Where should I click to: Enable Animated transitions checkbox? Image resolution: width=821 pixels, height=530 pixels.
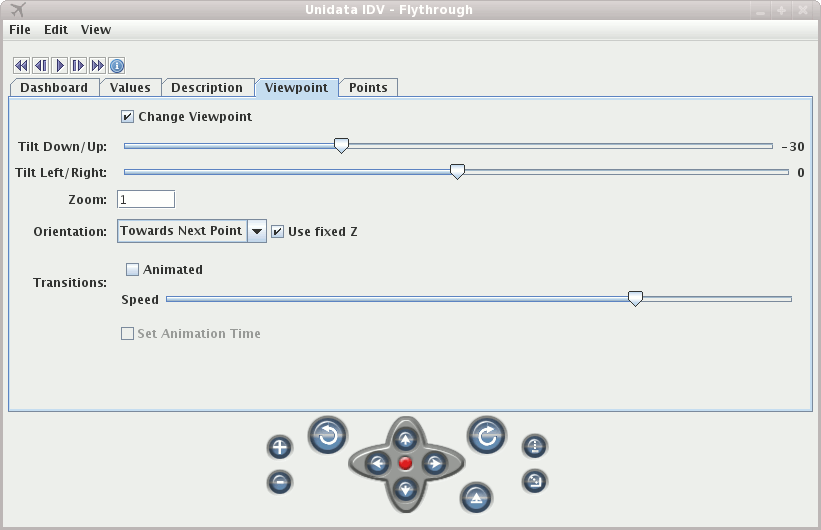pyautogui.click(x=132, y=270)
